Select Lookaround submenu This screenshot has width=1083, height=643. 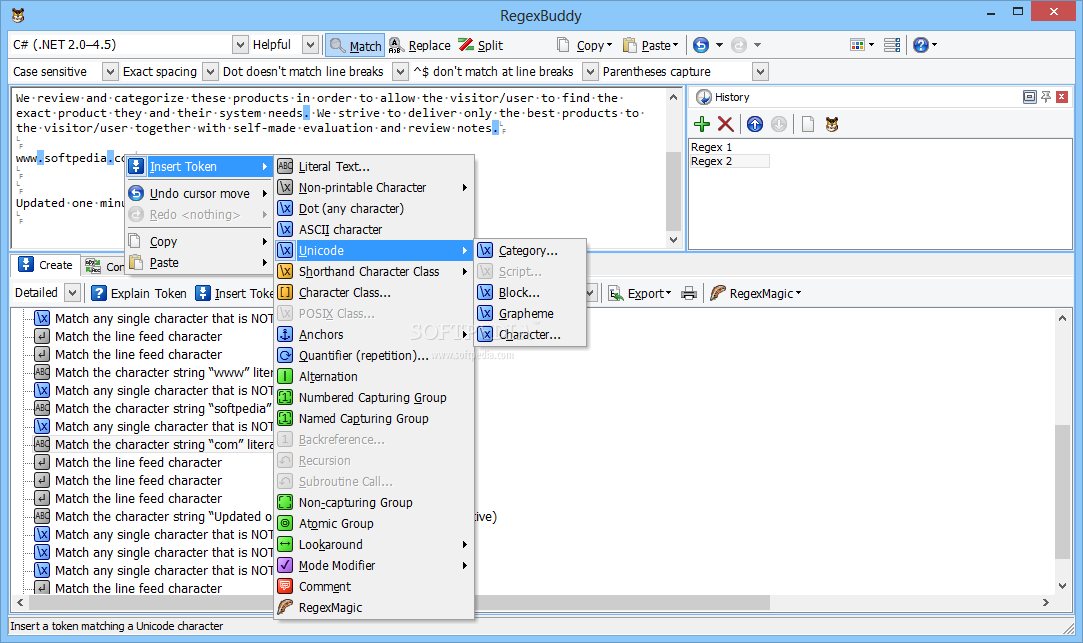pyautogui.click(x=374, y=545)
